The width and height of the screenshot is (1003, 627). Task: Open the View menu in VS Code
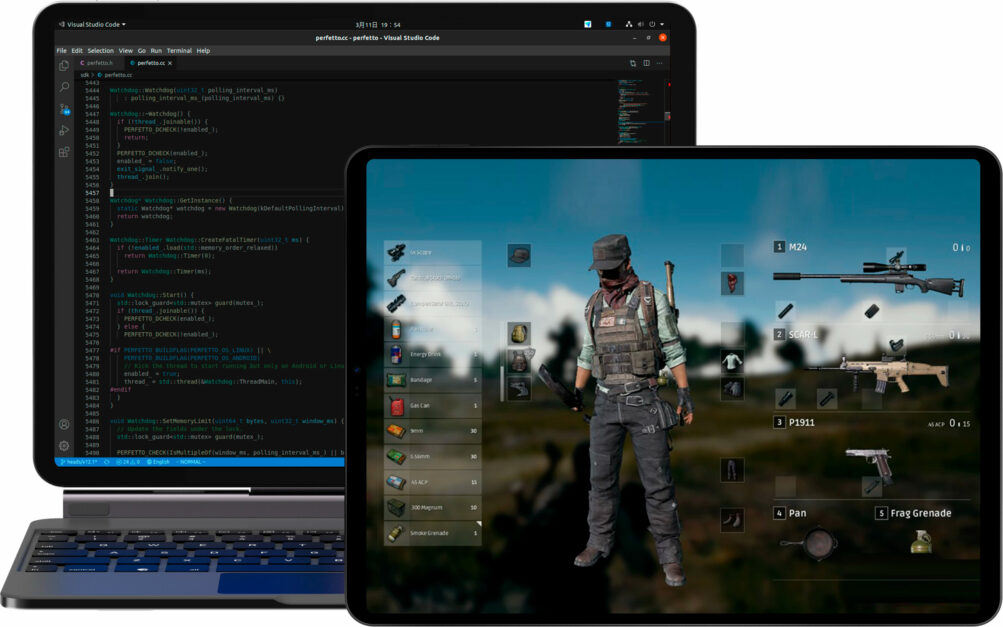(125, 51)
